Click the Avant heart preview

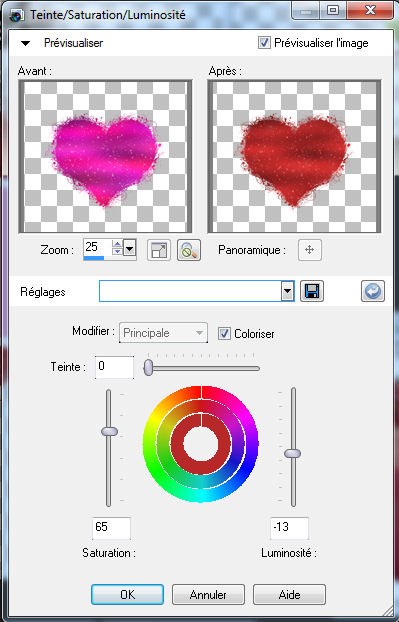click(105, 156)
